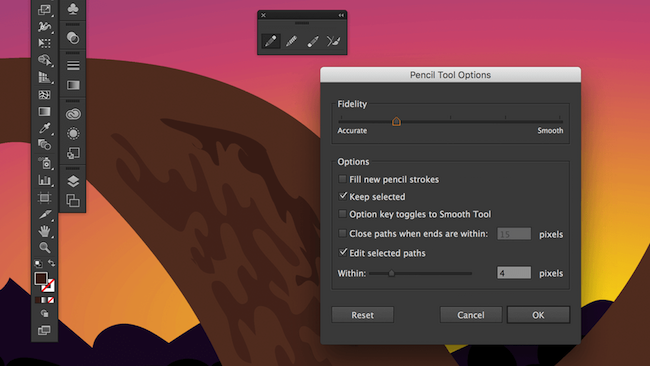The image size is (650, 366).
Task: Select the Artboard tool
Action: click(44, 197)
